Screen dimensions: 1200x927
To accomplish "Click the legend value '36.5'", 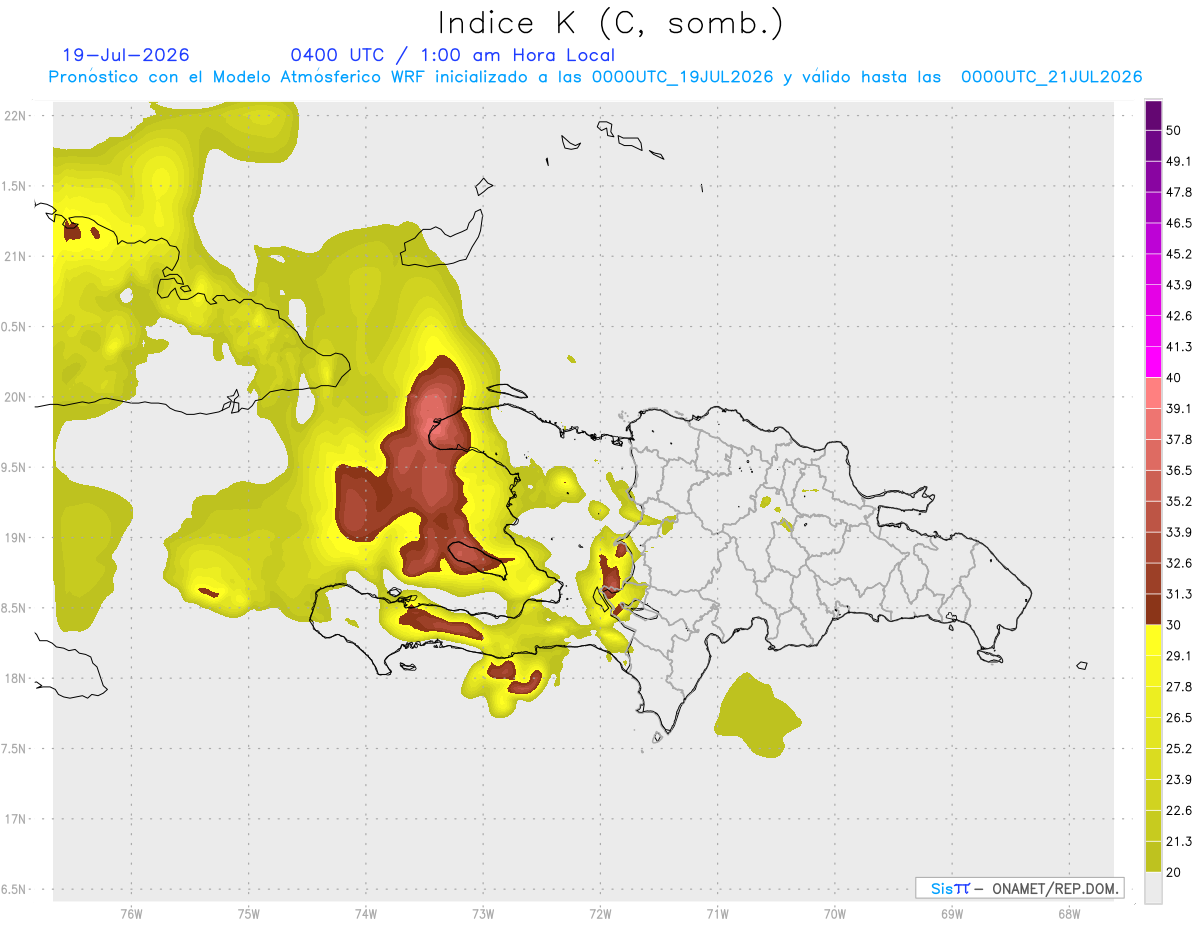I will [1179, 470].
